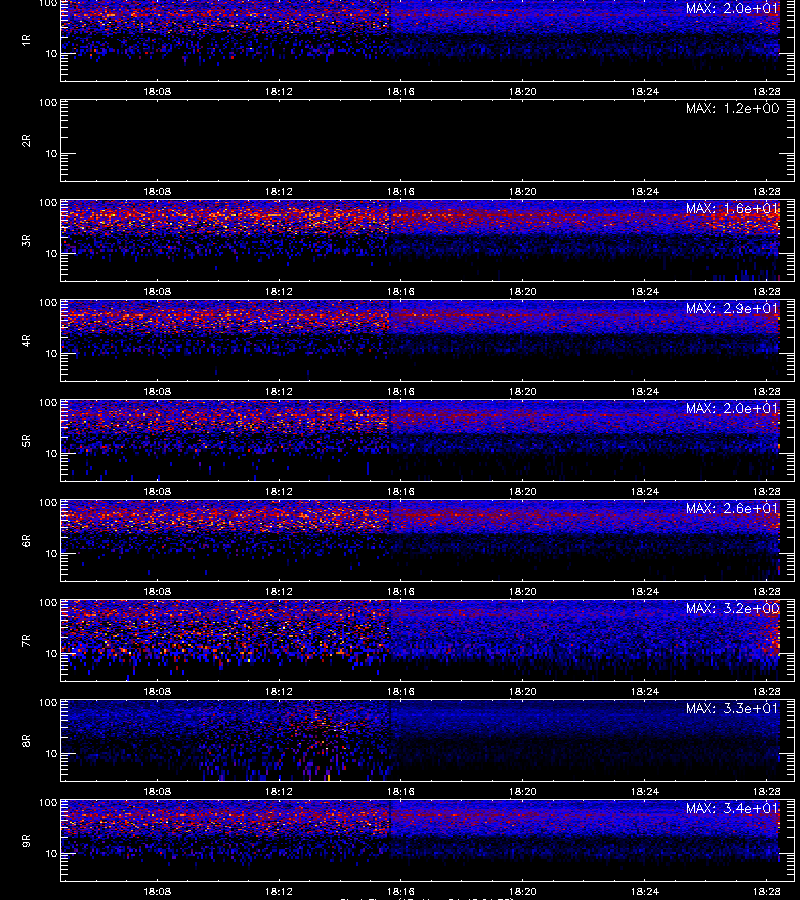Click the 100 y-axis label of 4R panel

point(48,302)
